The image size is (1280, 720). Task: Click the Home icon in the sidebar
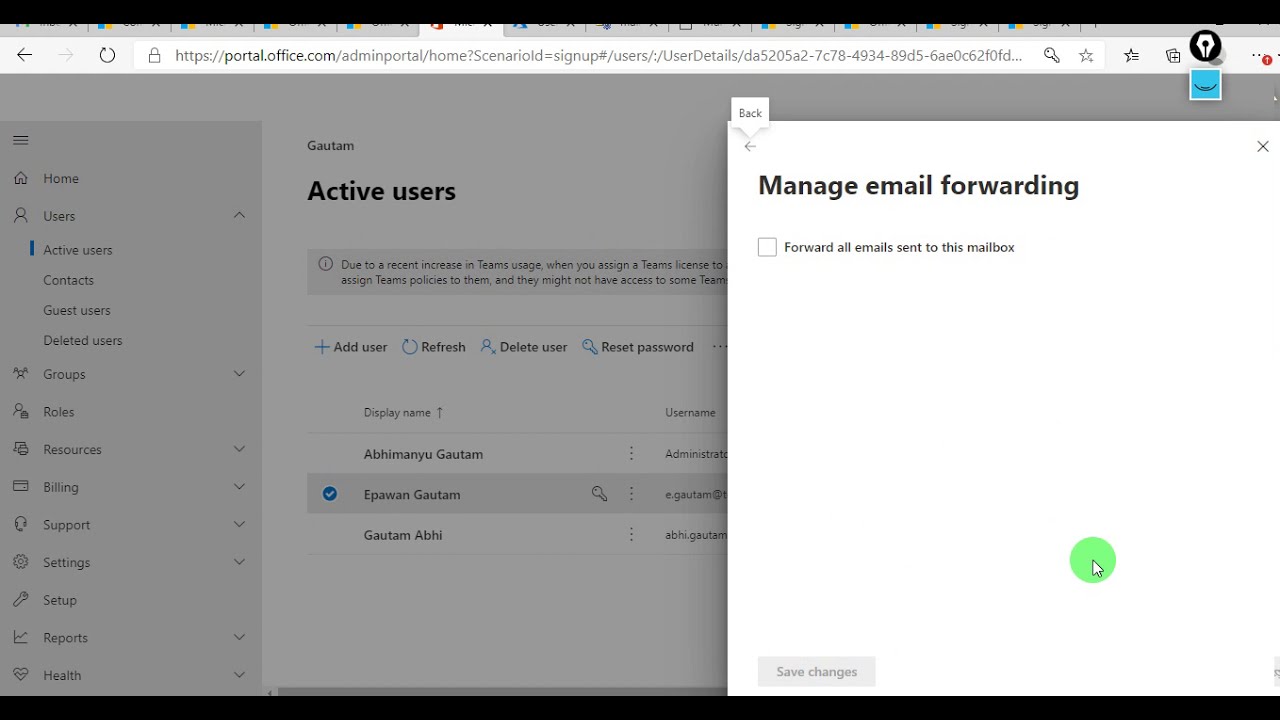tap(21, 178)
